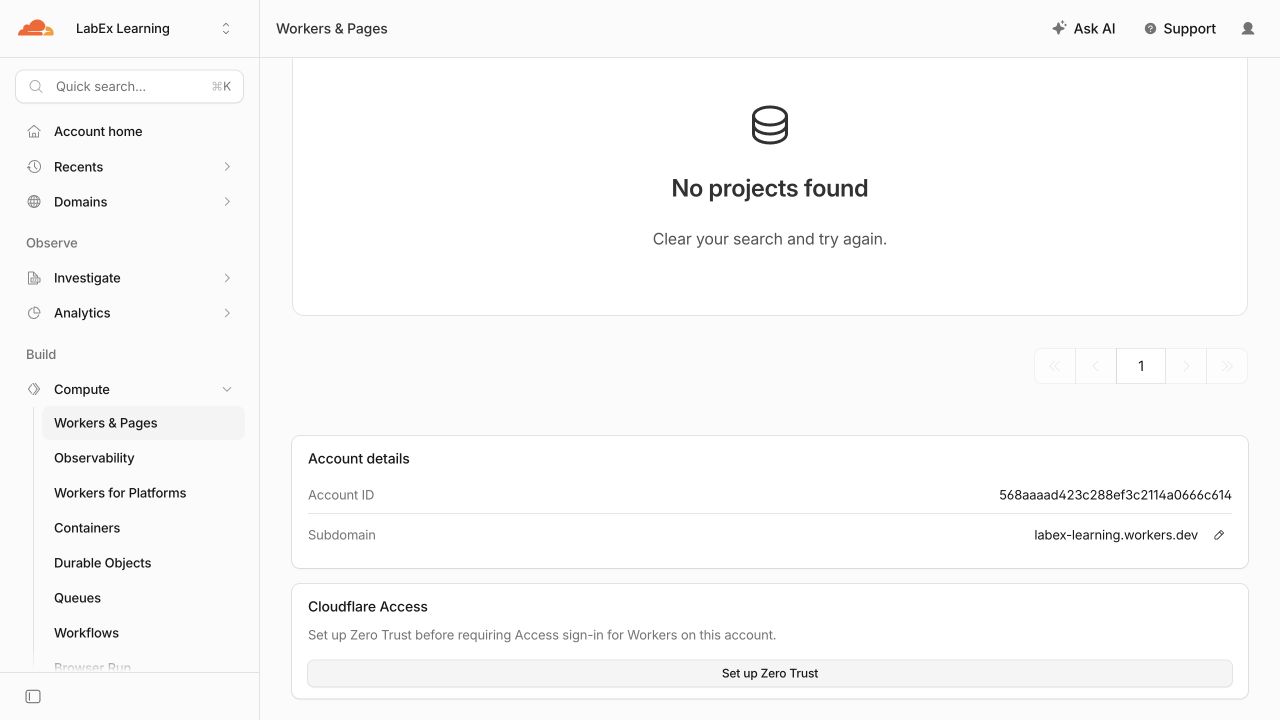Image resolution: width=1280 pixels, height=720 pixels.
Task: Click the "Clear your search and try again." text
Action: 770,239
